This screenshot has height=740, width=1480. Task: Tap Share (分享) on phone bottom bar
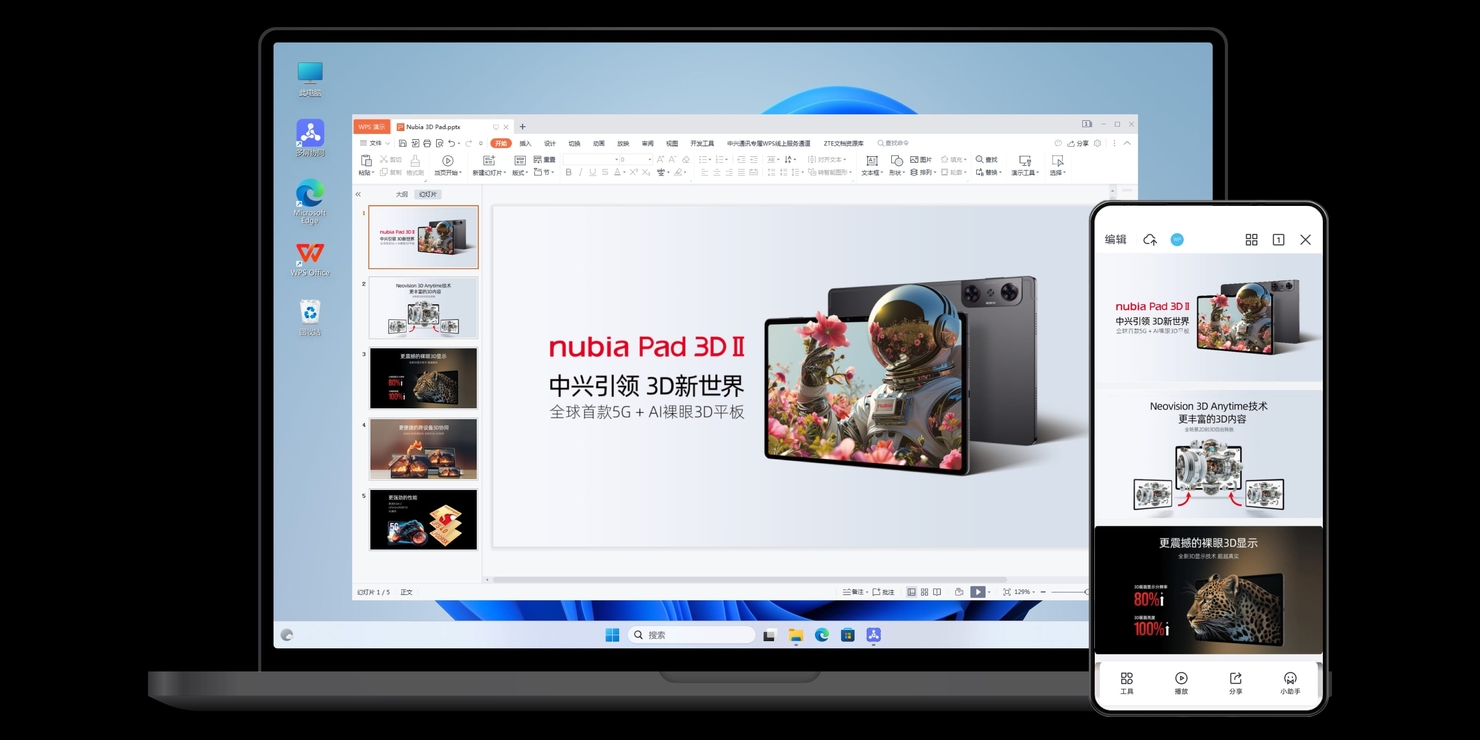(1236, 683)
